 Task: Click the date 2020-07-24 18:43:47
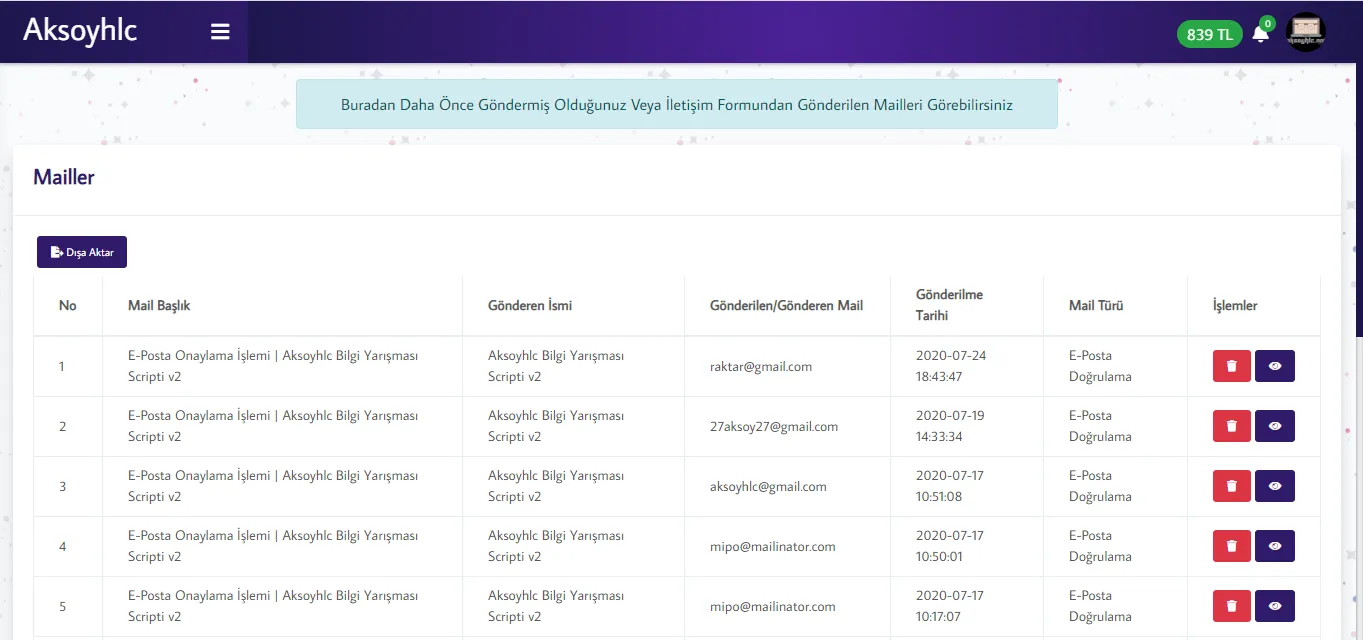[x=950, y=366]
